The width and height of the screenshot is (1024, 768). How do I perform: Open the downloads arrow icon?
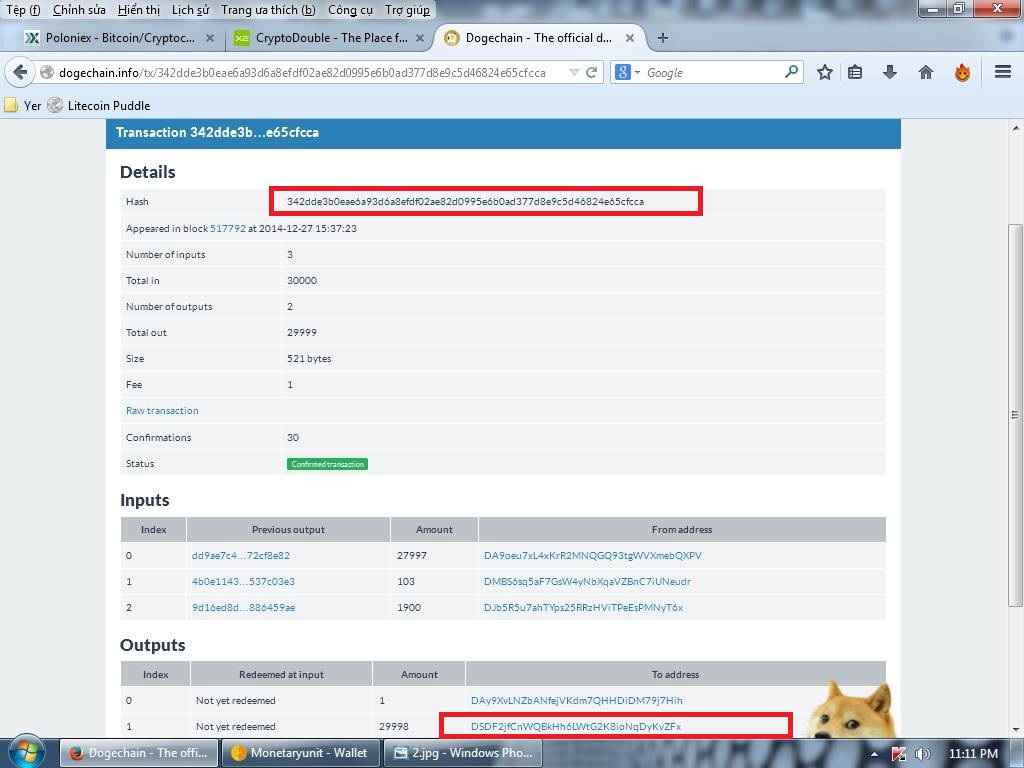coord(889,72)
